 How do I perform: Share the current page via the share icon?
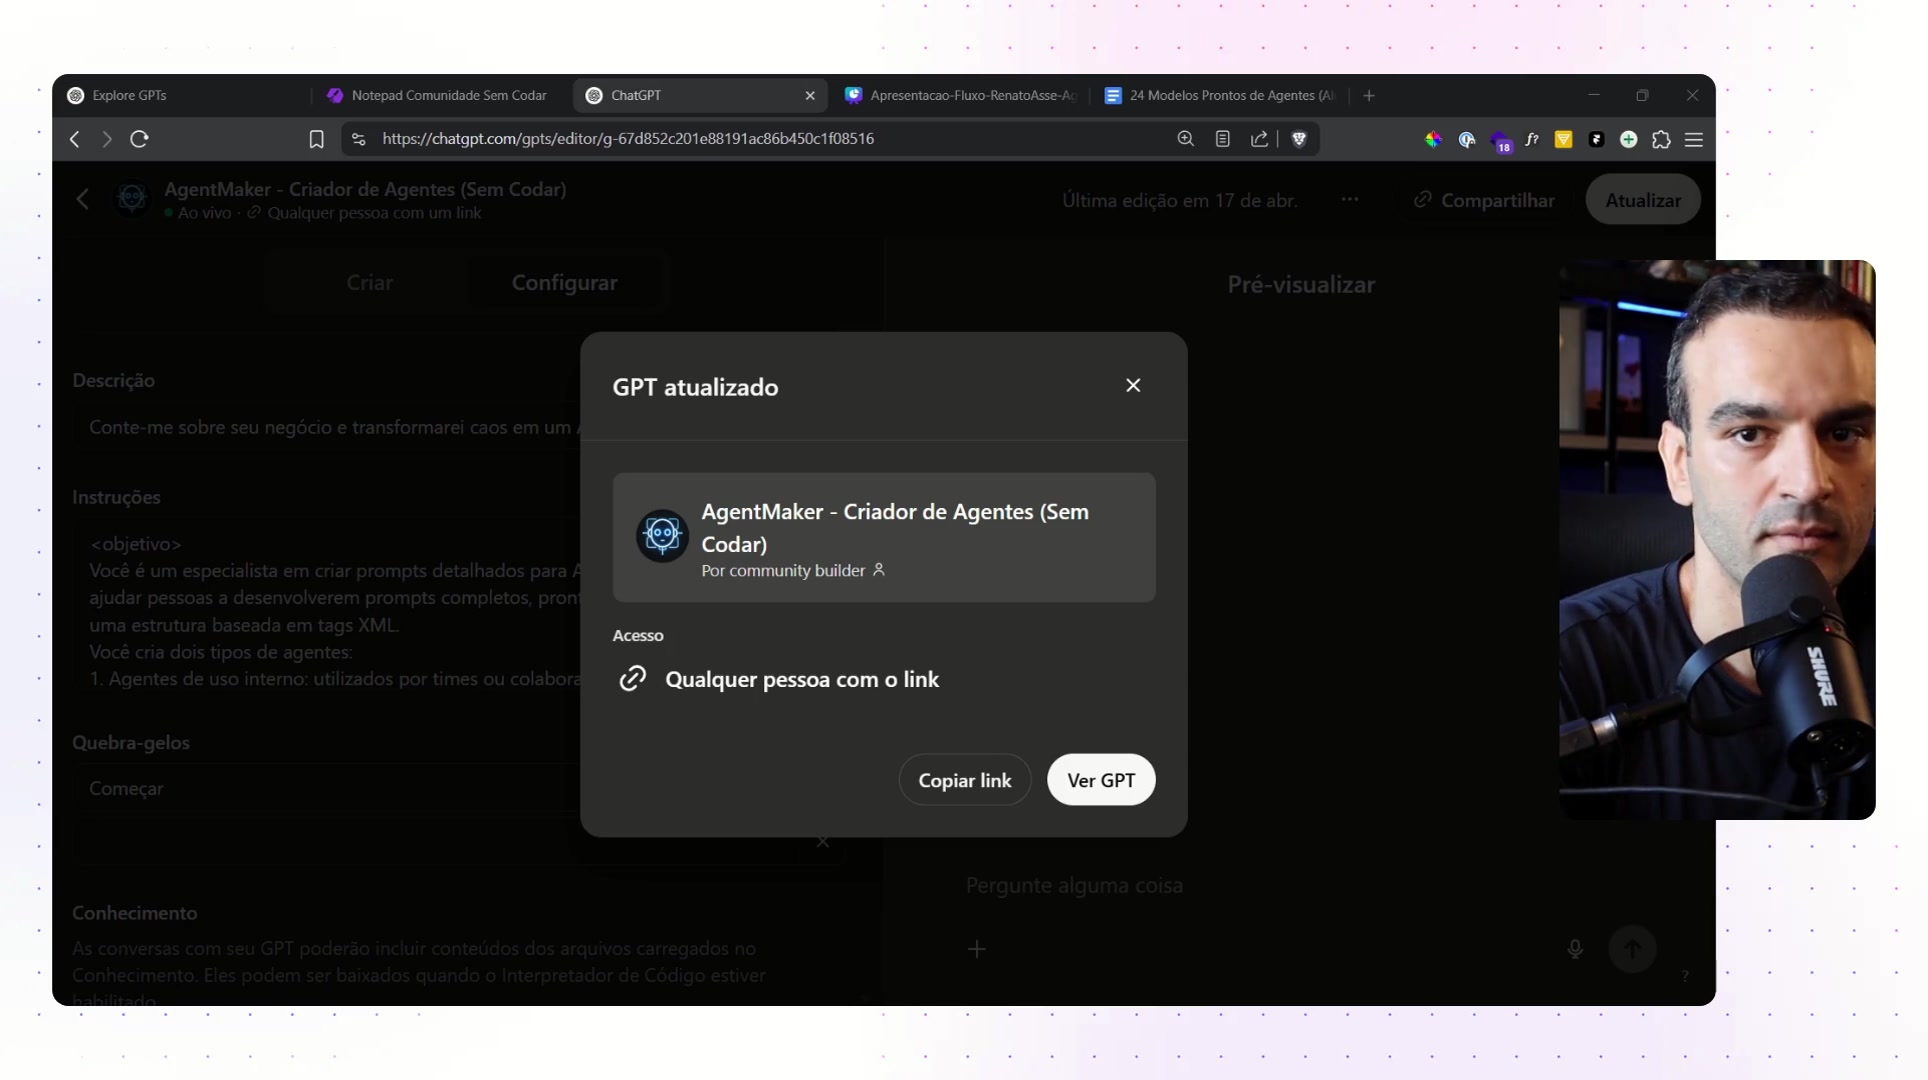point(1259,139)
